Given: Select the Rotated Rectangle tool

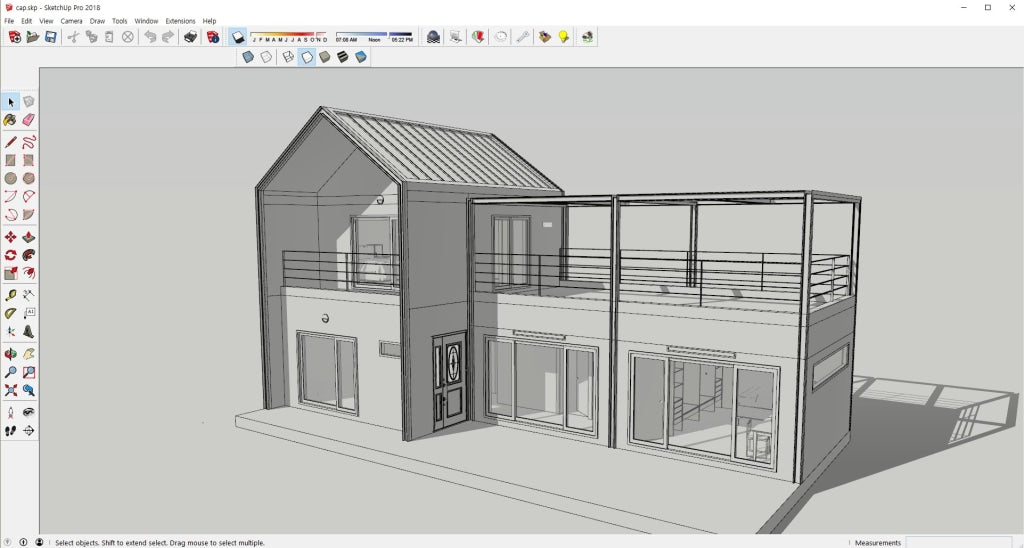Looking at the screenshot, I should coord(29,160).
